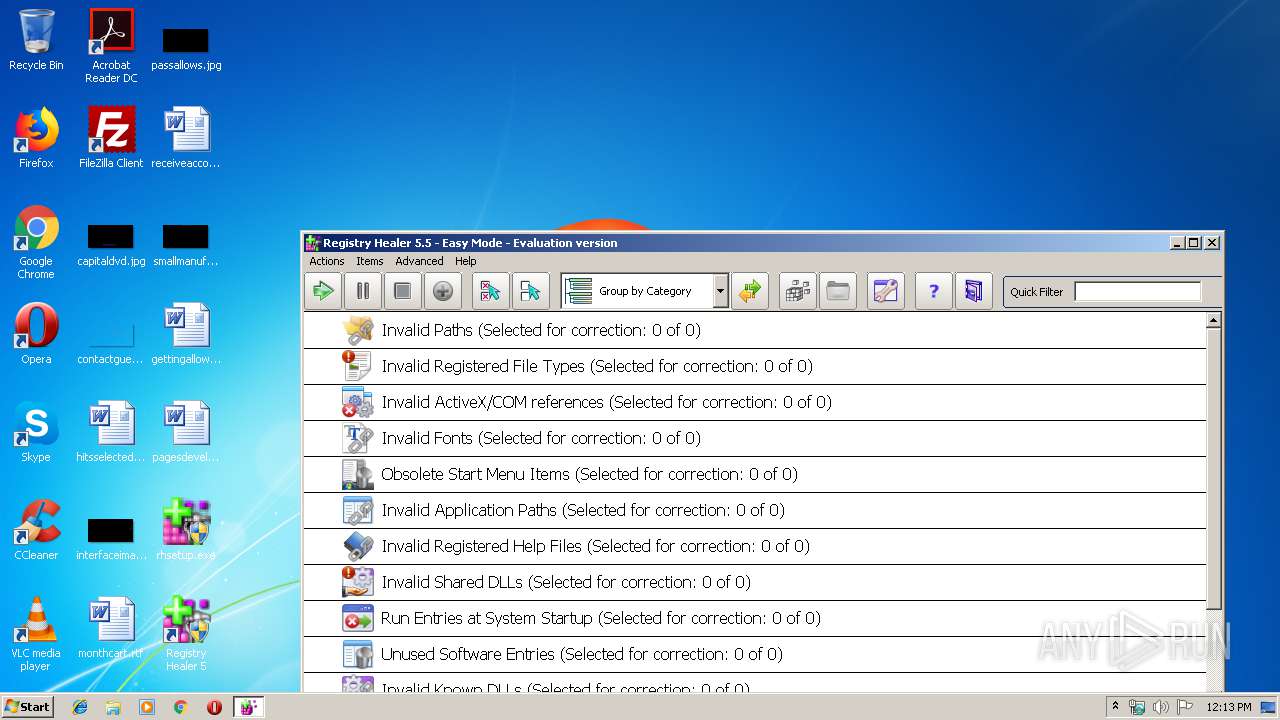Select the FileZilla Client desktop shortcut

[x=111, y=138]
